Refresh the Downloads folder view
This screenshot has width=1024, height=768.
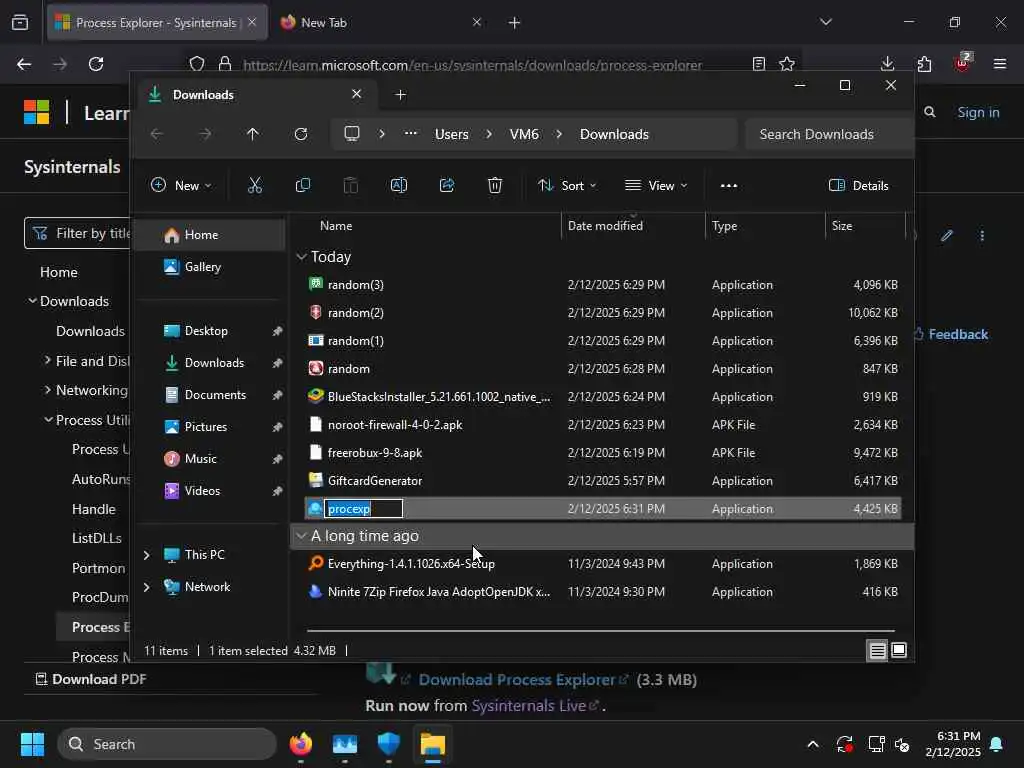pyautogui.click(x=301, y=134)
